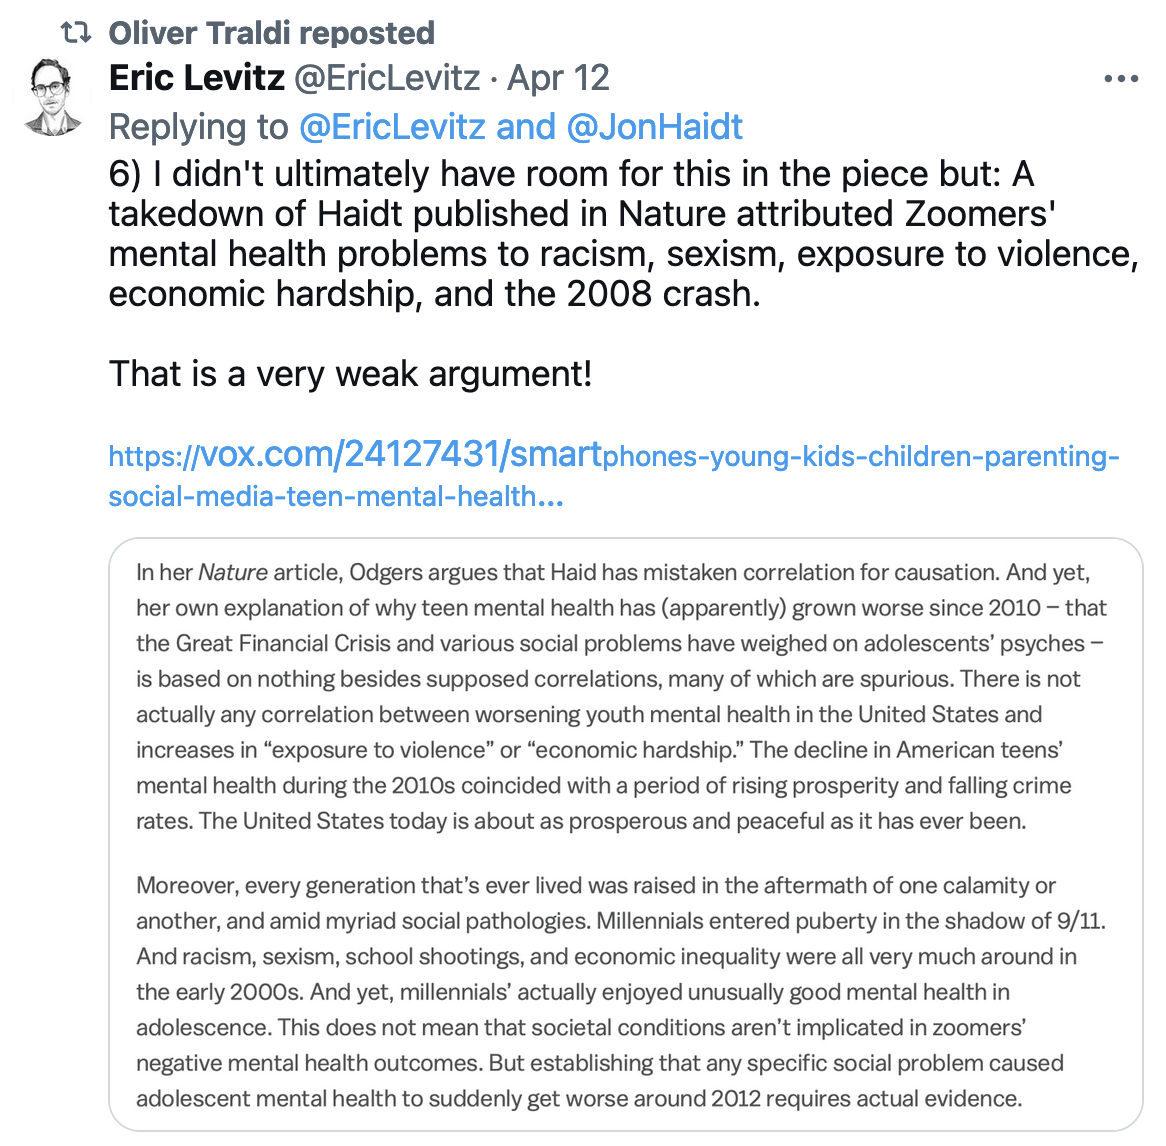This screenshot has height=1146, width=1166.
Task: Click the italic 'Nature' word in excerpt
Action: pyautogui.click(x=233, y=573)
